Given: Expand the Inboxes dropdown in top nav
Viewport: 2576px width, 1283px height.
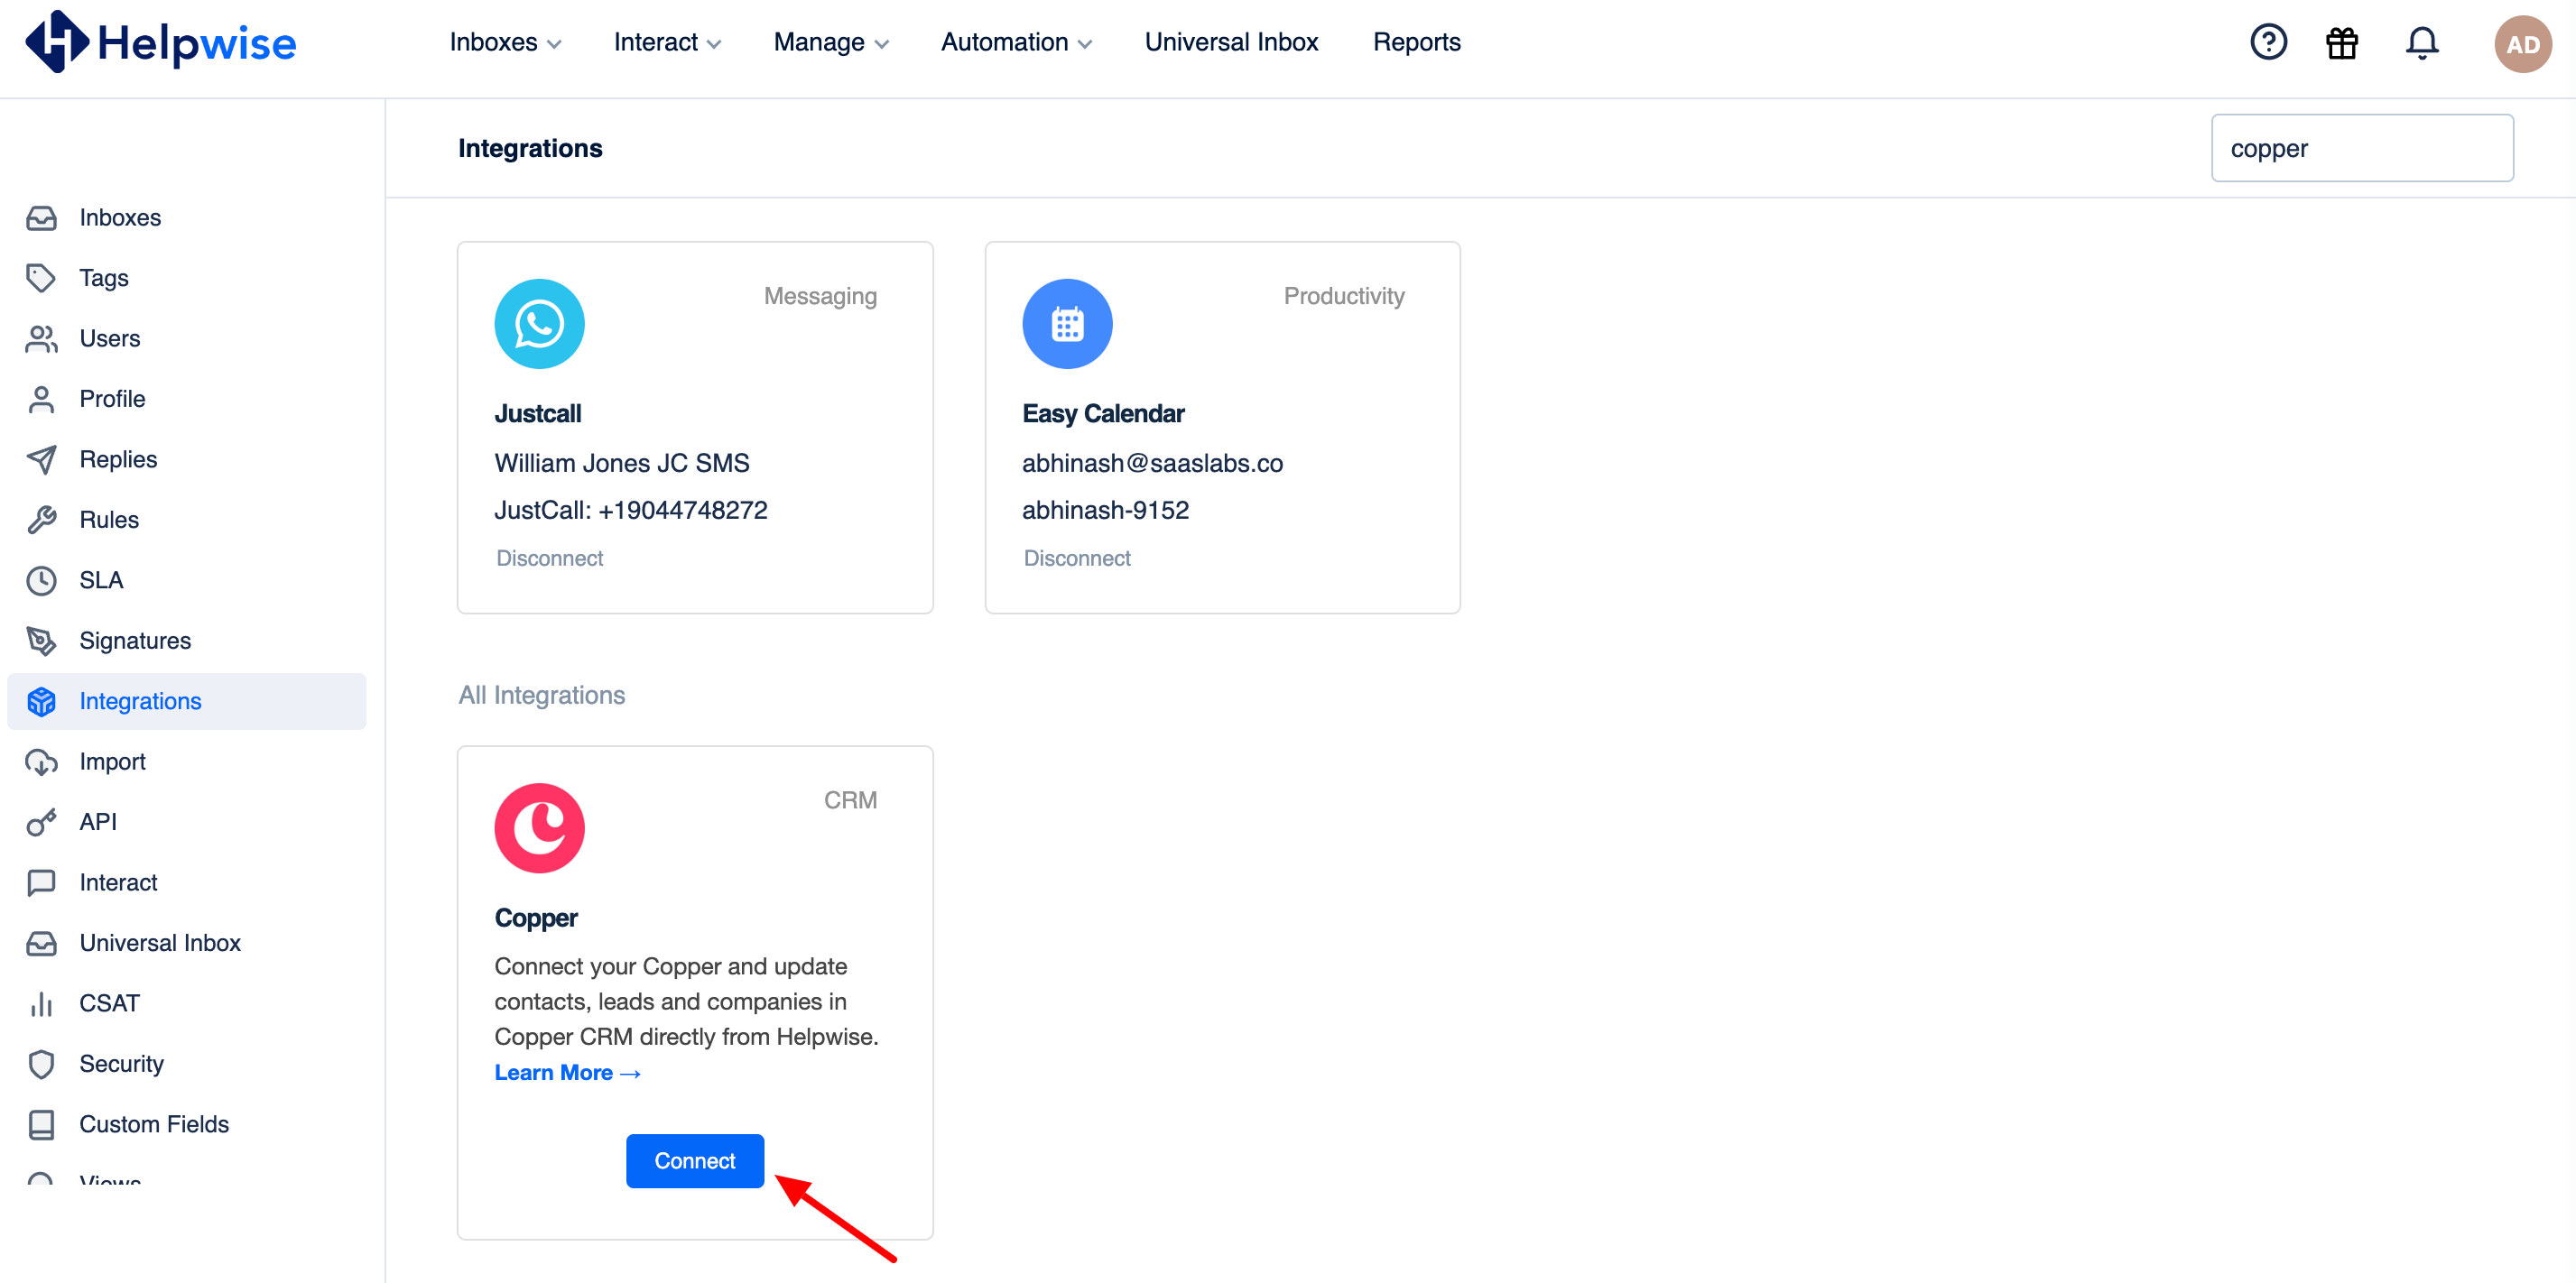Looking at the screenshot, I should tap(505, 42).
